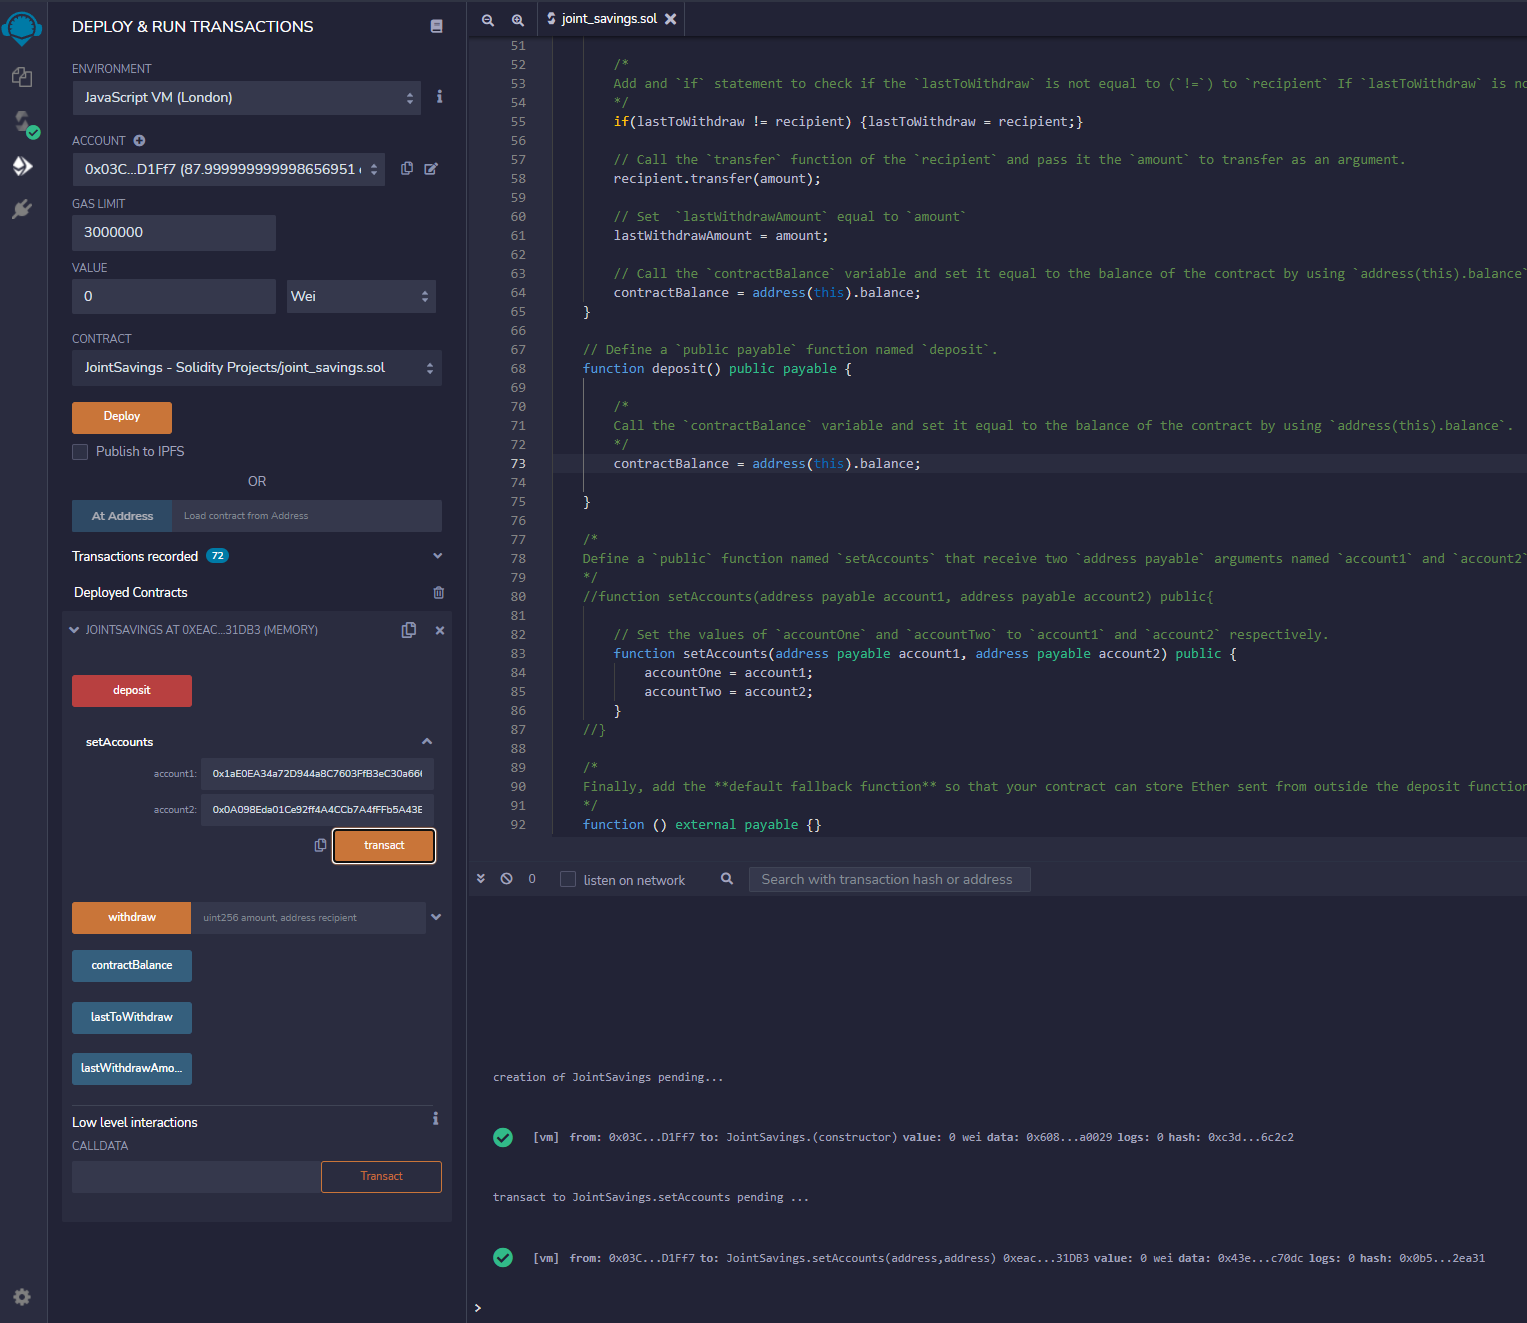Click the sign message edit icon
Viewport: 1527px width, 1323px height.
point(431,168)
